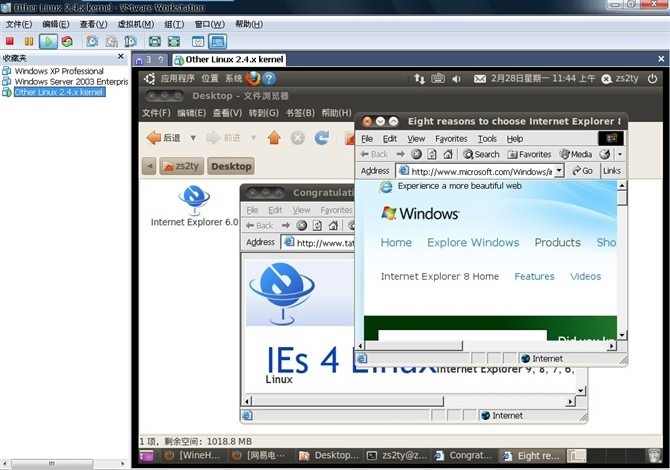
Task: Click the zs2ty path button
Action: pyautogui.click(x=181, y=166)
